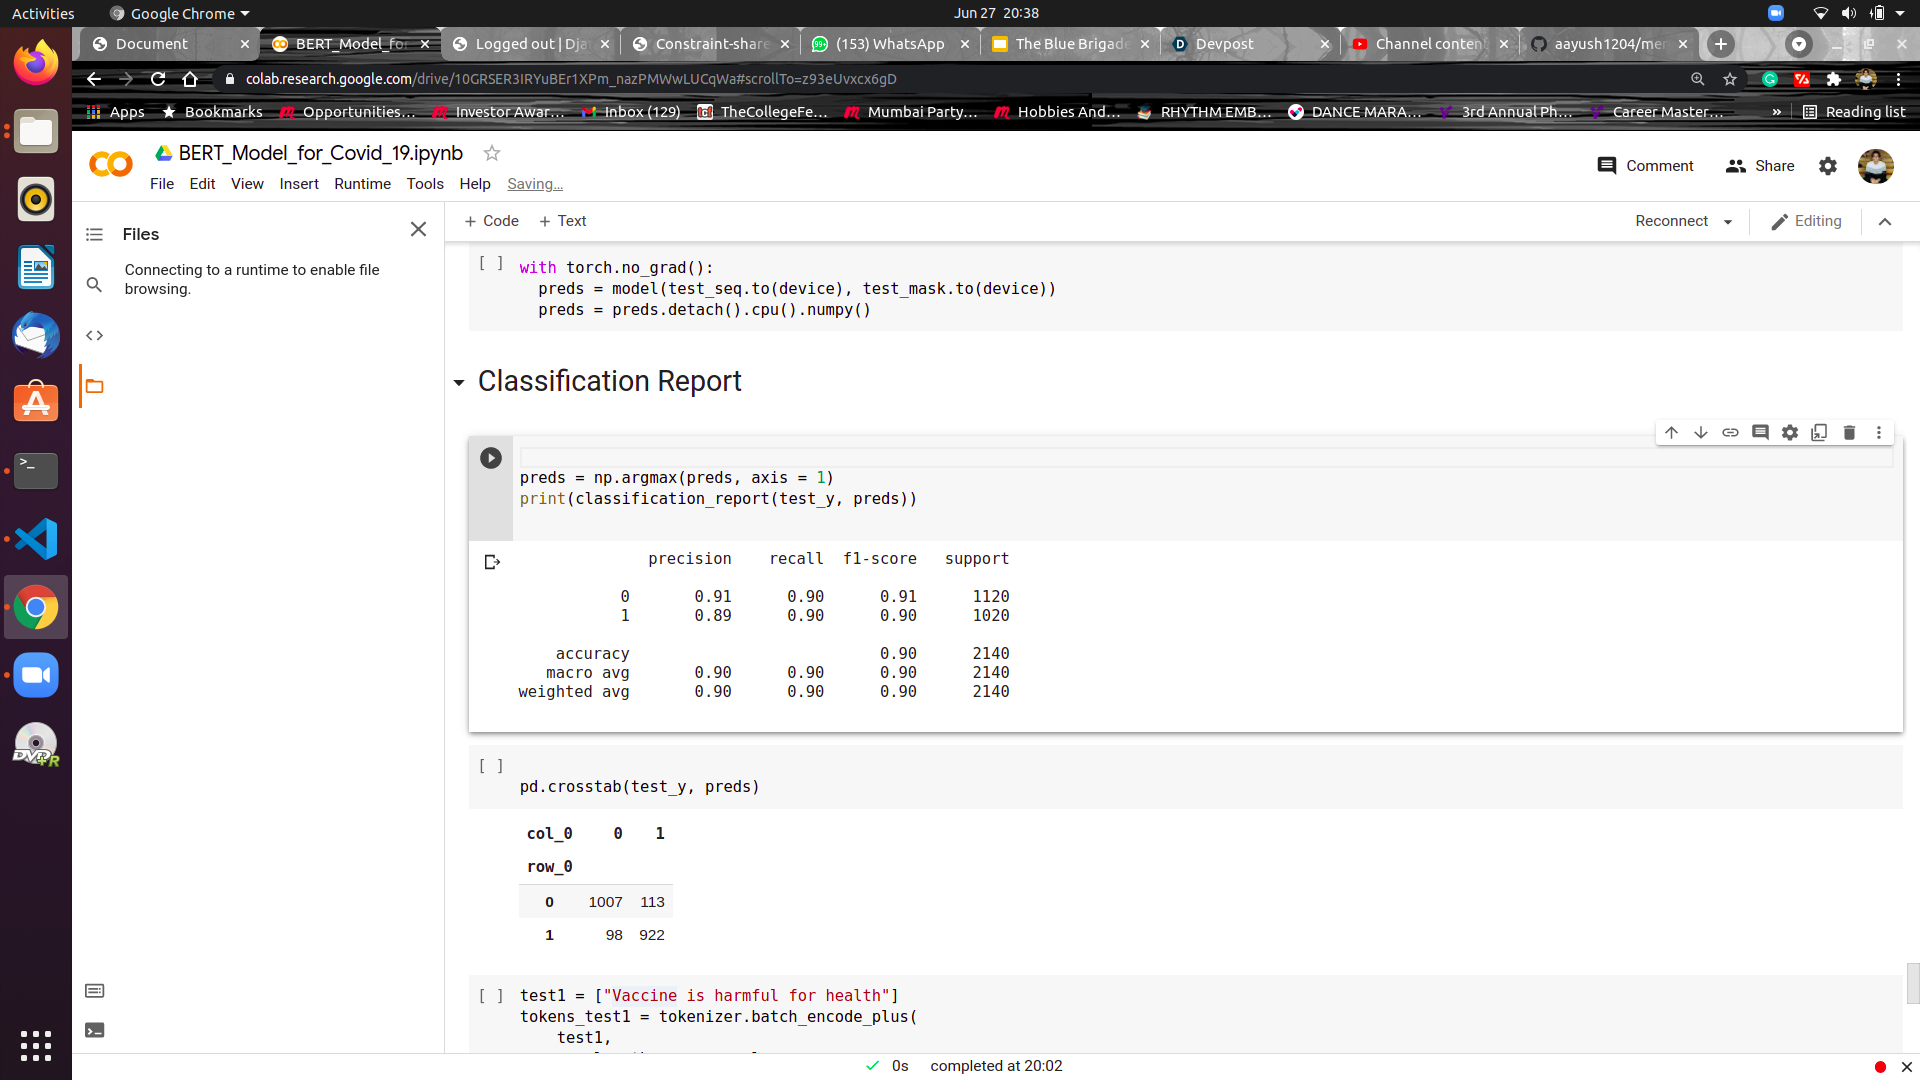
Task: Move cell up with arrow icon
Action: [1671, 432]
